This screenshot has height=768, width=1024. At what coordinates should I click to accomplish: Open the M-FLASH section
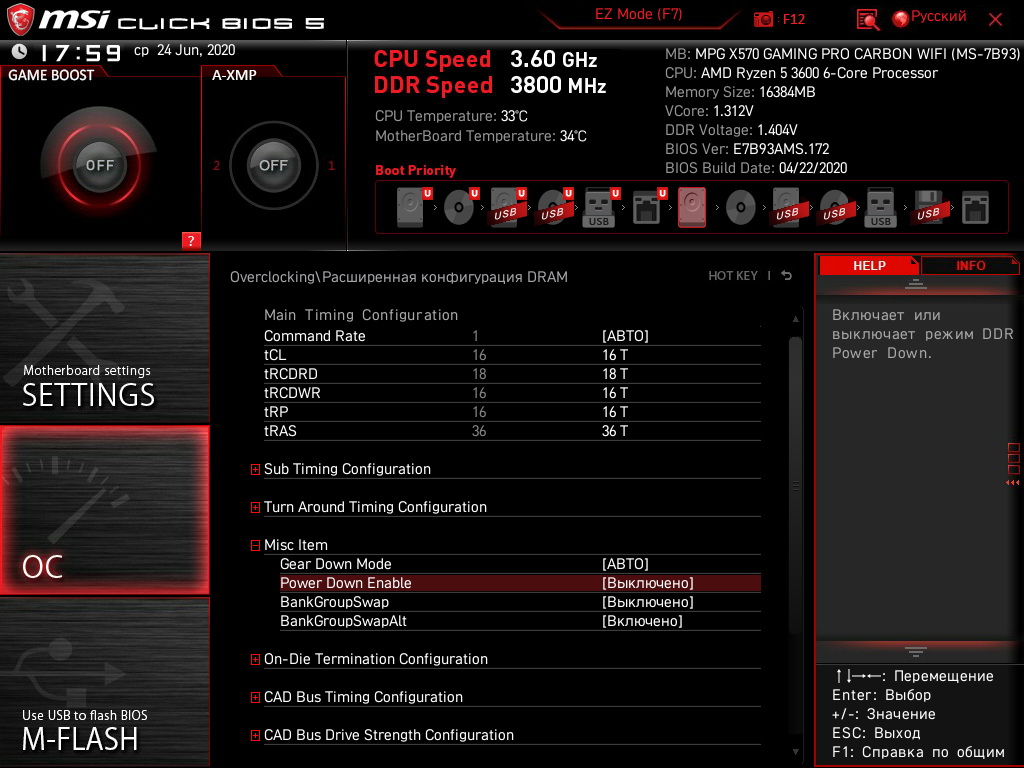[x=104, y=682]
